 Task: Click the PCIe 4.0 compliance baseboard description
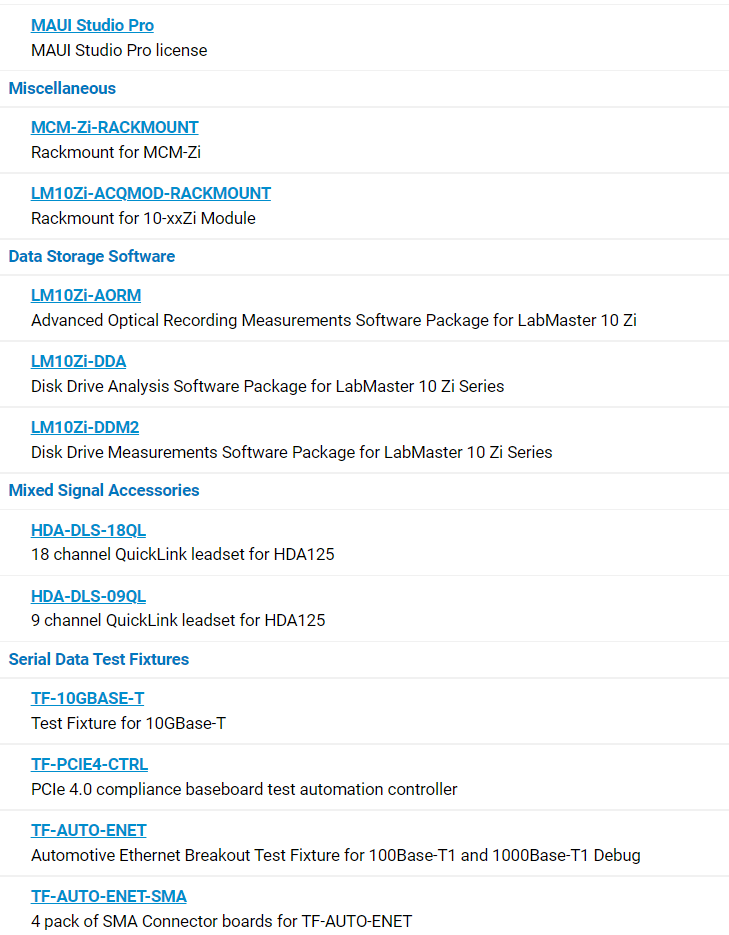(244, 790)
